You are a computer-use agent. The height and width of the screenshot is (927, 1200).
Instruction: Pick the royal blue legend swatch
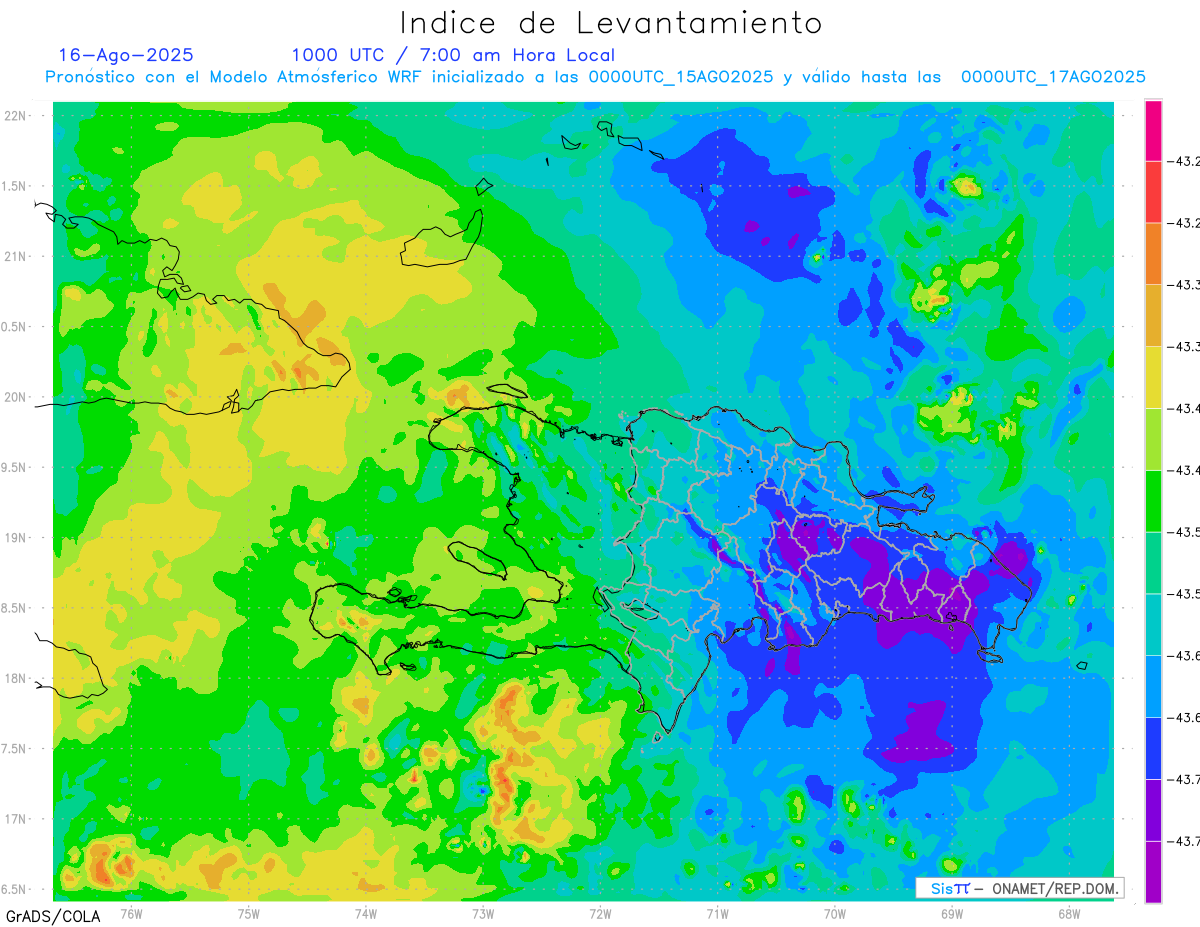click(x=1153, y=748)
